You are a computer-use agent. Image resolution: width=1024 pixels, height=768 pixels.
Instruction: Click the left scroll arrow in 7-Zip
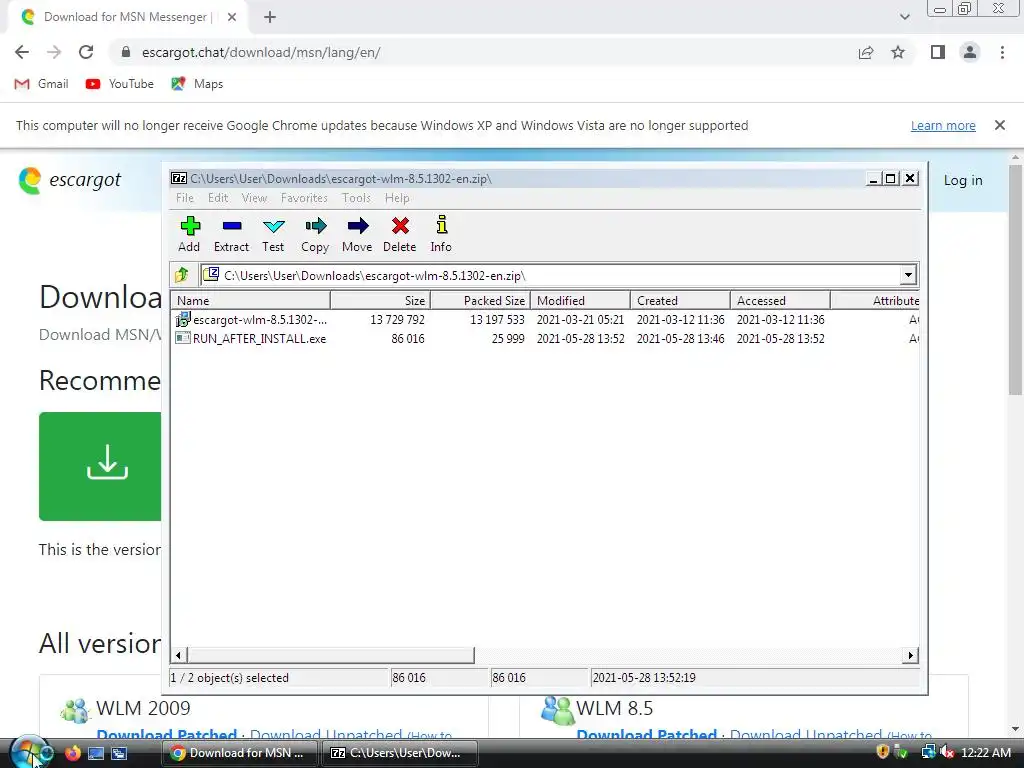pos(180,655)
